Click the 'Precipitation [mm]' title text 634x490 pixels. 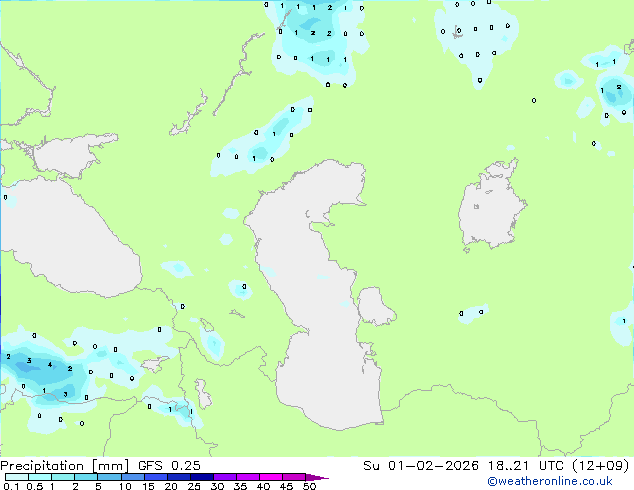click(x=65, y=466)
